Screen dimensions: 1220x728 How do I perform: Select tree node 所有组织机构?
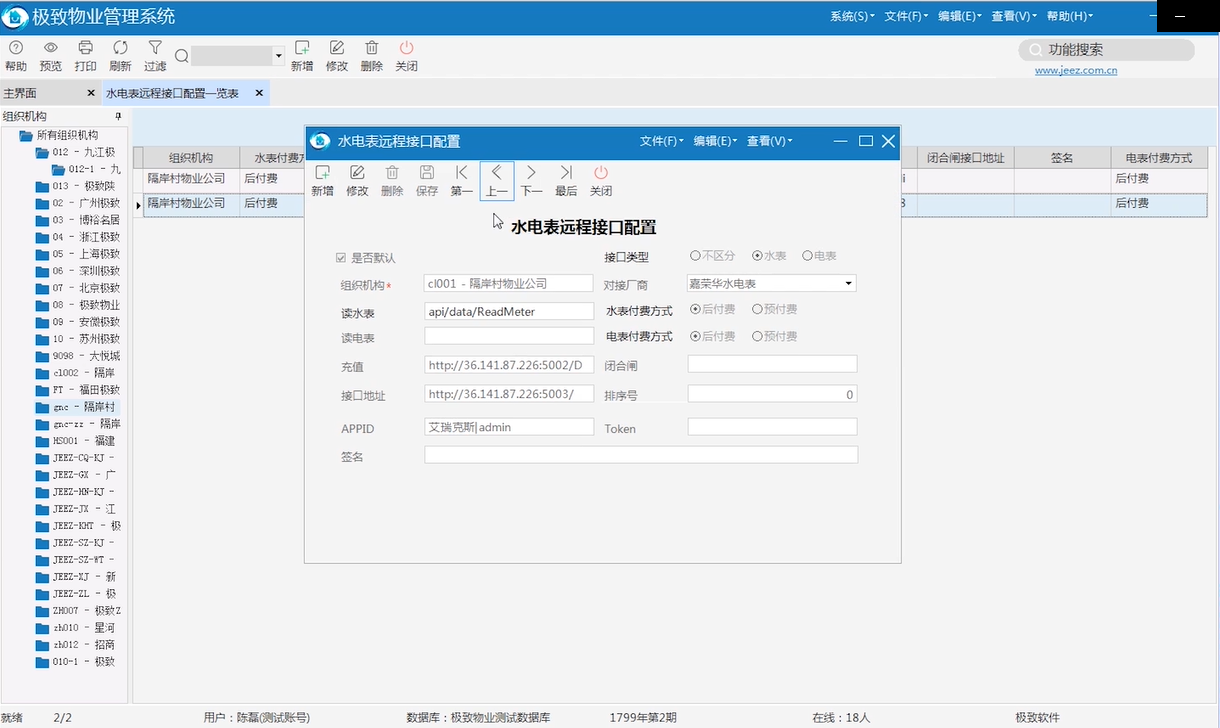[x=67, y=135]
